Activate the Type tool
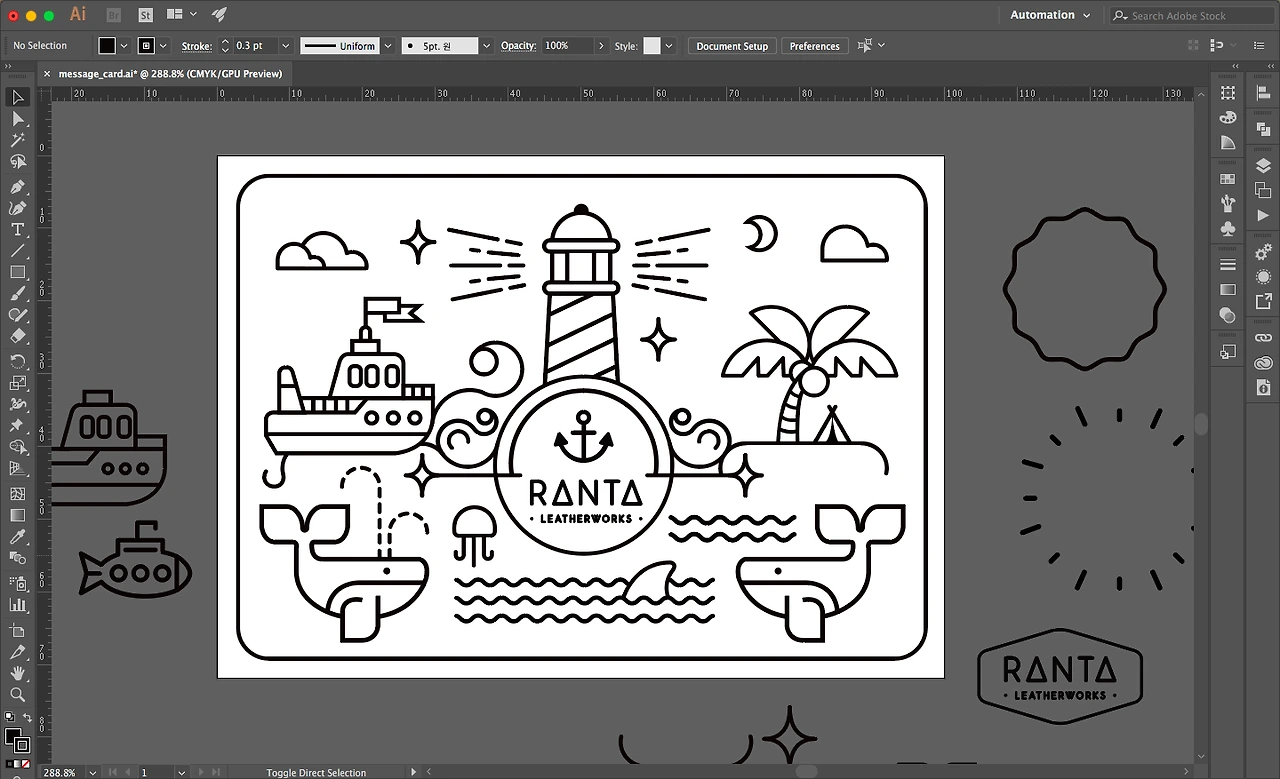The image size is (1280, 779). [17, 229]
